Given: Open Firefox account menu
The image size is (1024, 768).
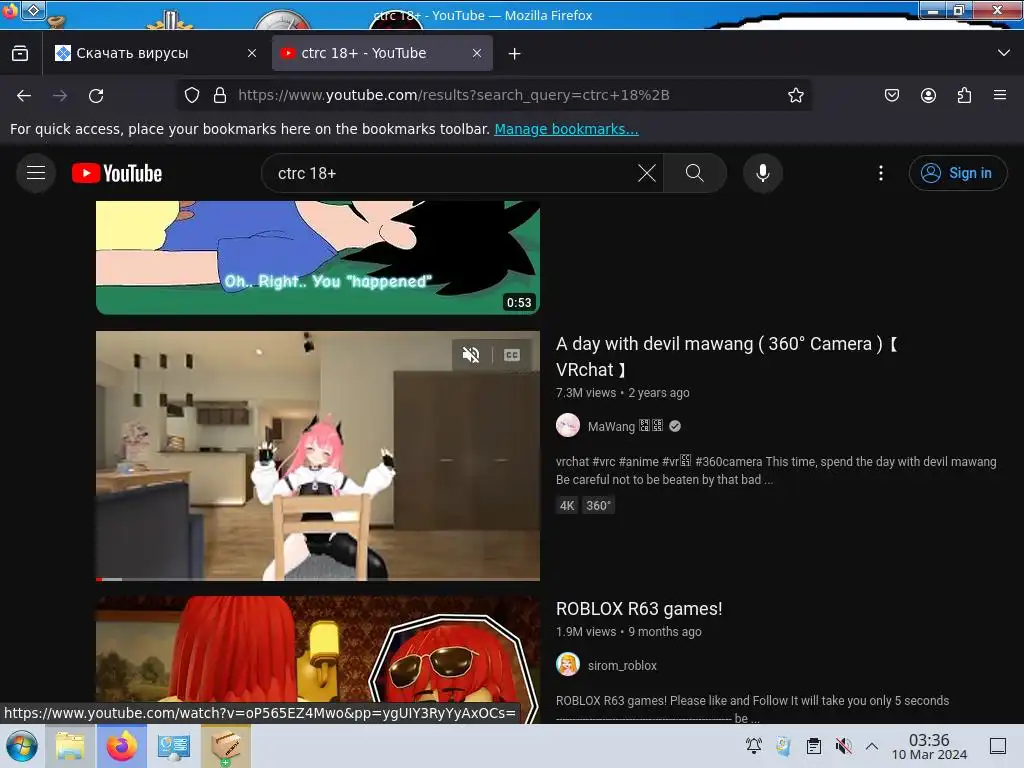Looking at the screenshot, I should click(x=928, y=95).
